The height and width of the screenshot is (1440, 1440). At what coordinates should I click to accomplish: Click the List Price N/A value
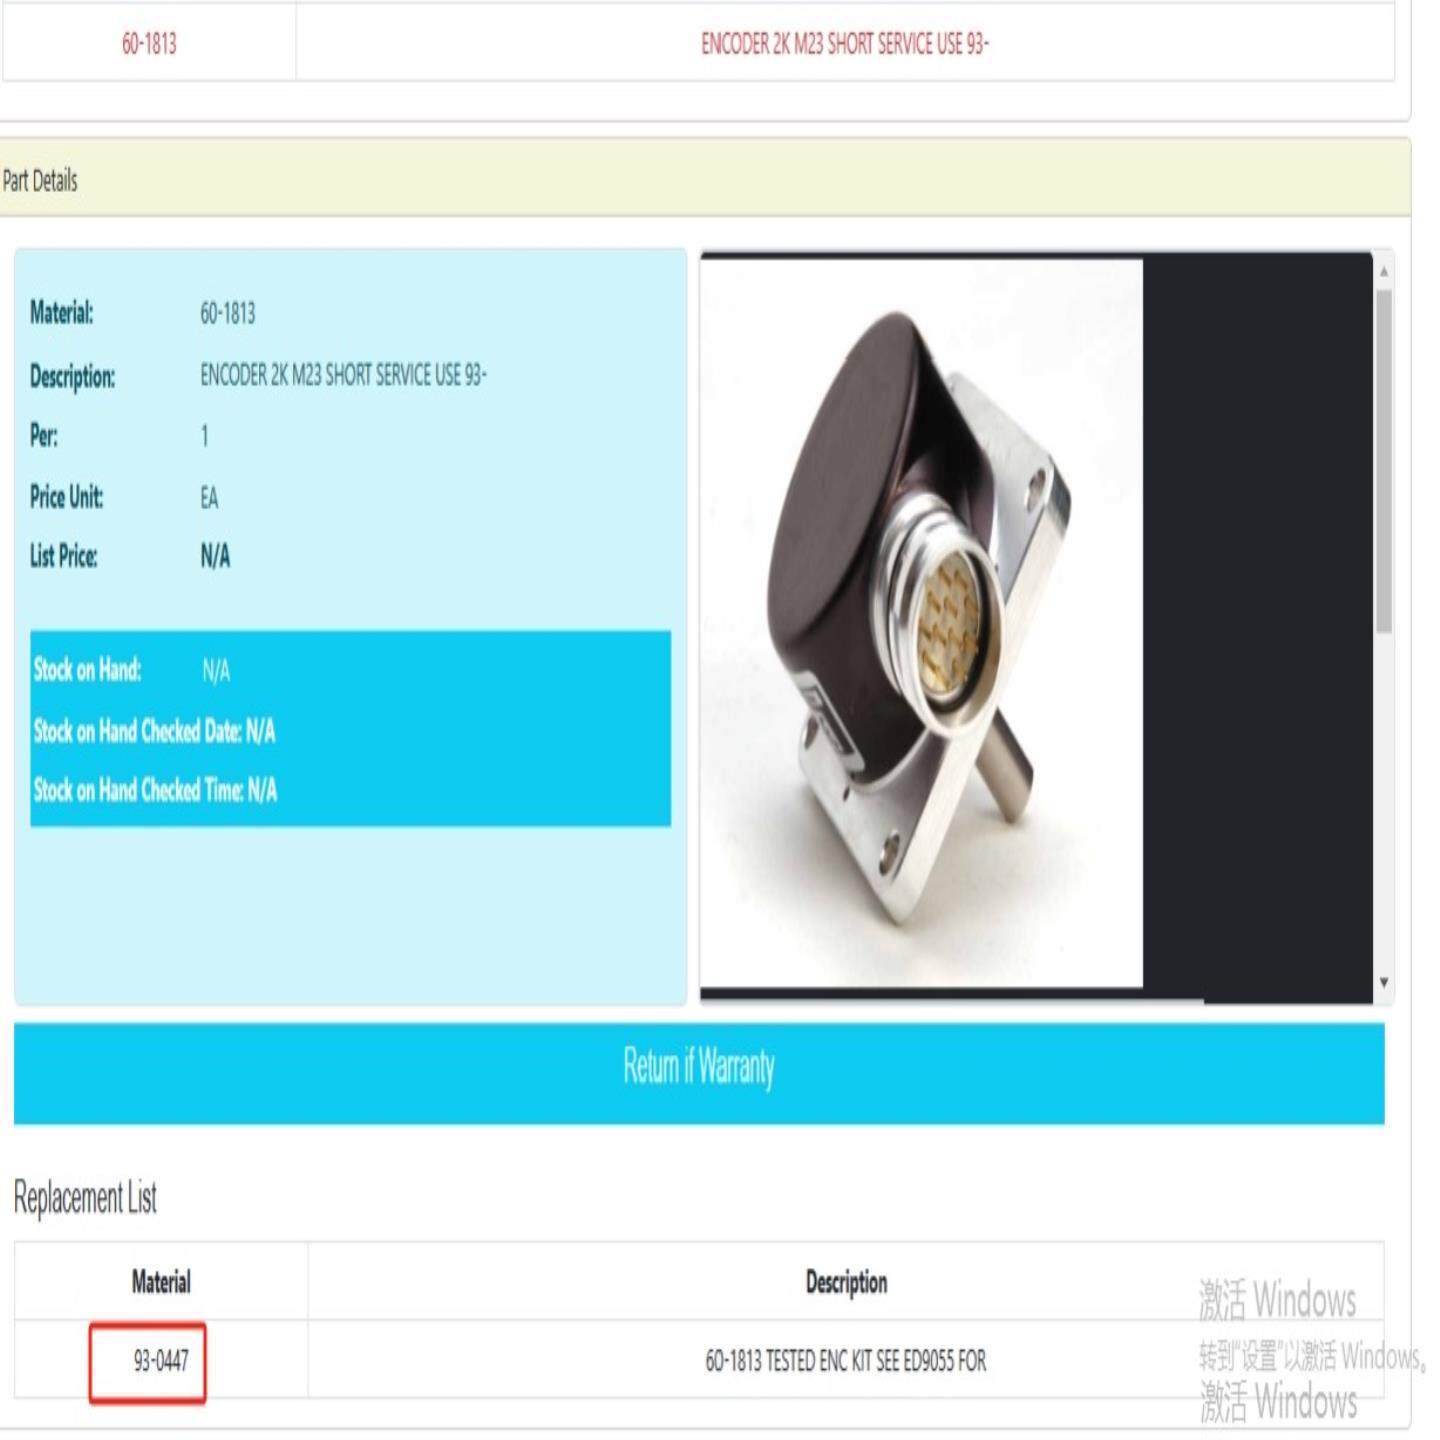tap(215, 556)
